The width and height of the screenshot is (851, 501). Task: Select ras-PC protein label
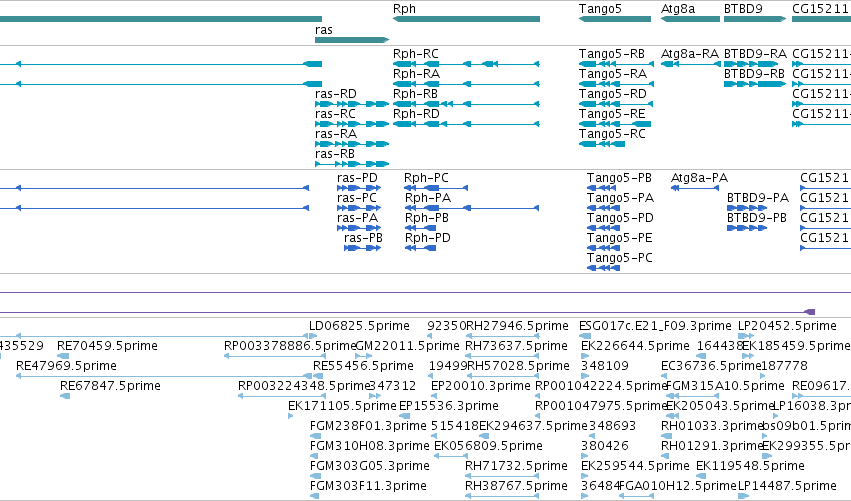pyautogui.click(x=357, y=198)
